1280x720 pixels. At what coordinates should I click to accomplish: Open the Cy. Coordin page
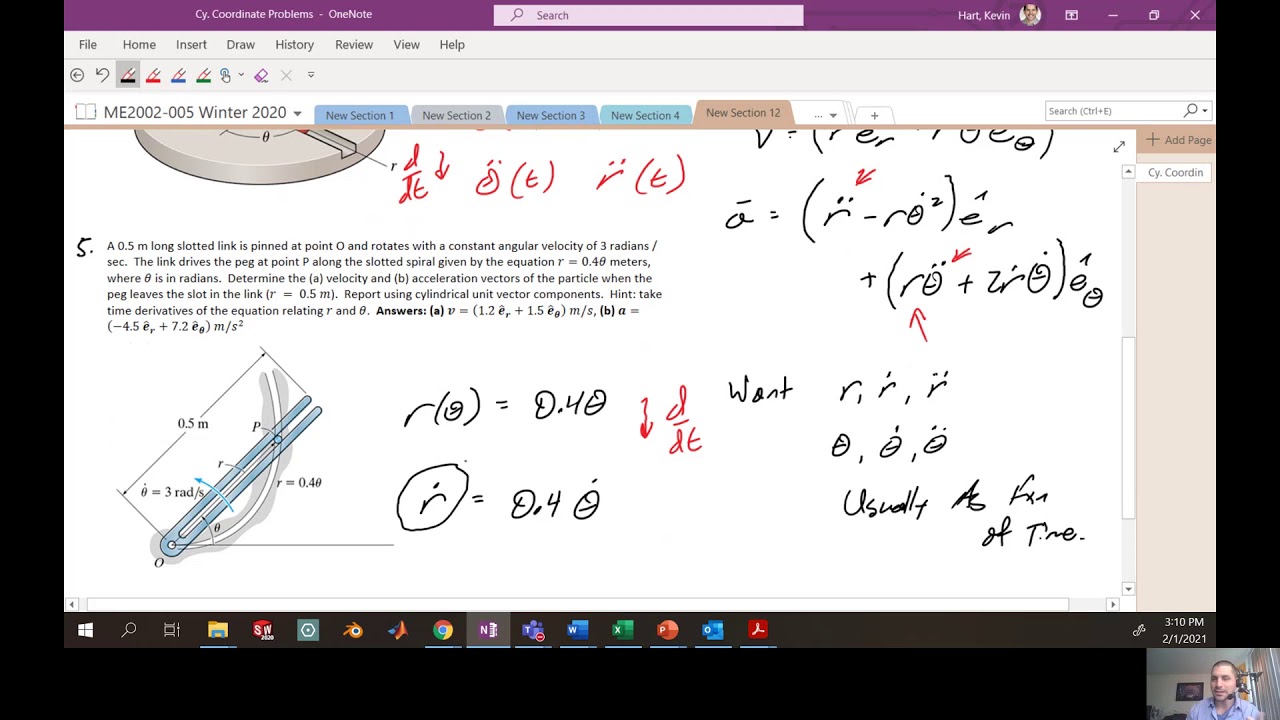[x=1175, y=173]
